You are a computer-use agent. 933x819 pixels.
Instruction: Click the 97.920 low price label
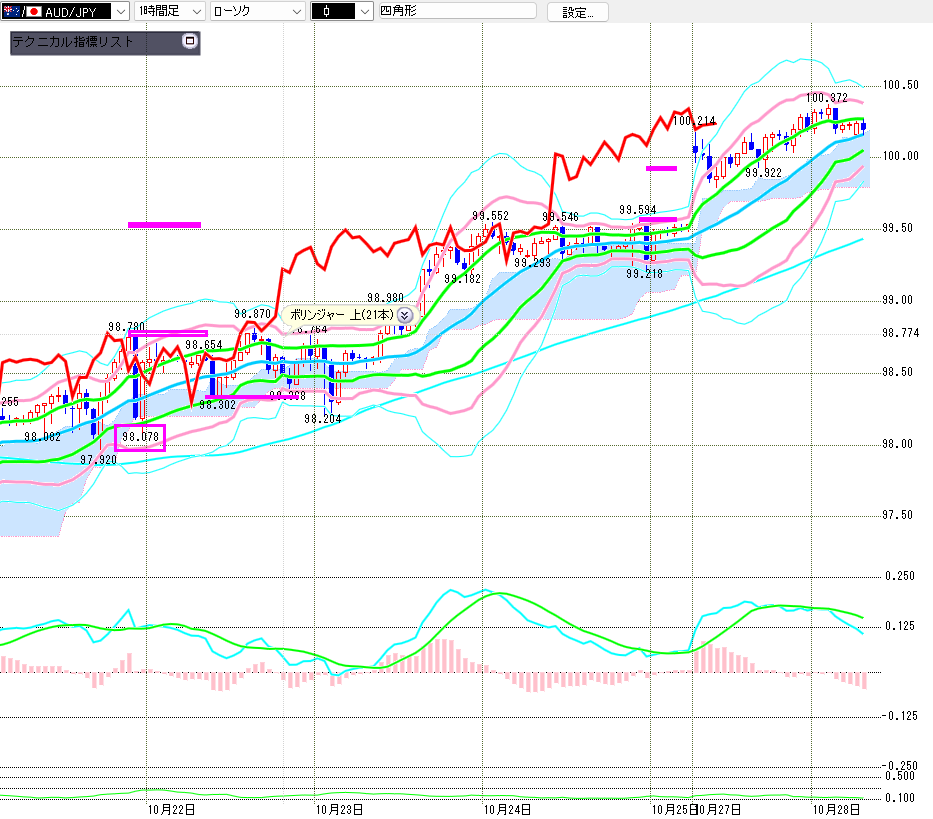98,460
